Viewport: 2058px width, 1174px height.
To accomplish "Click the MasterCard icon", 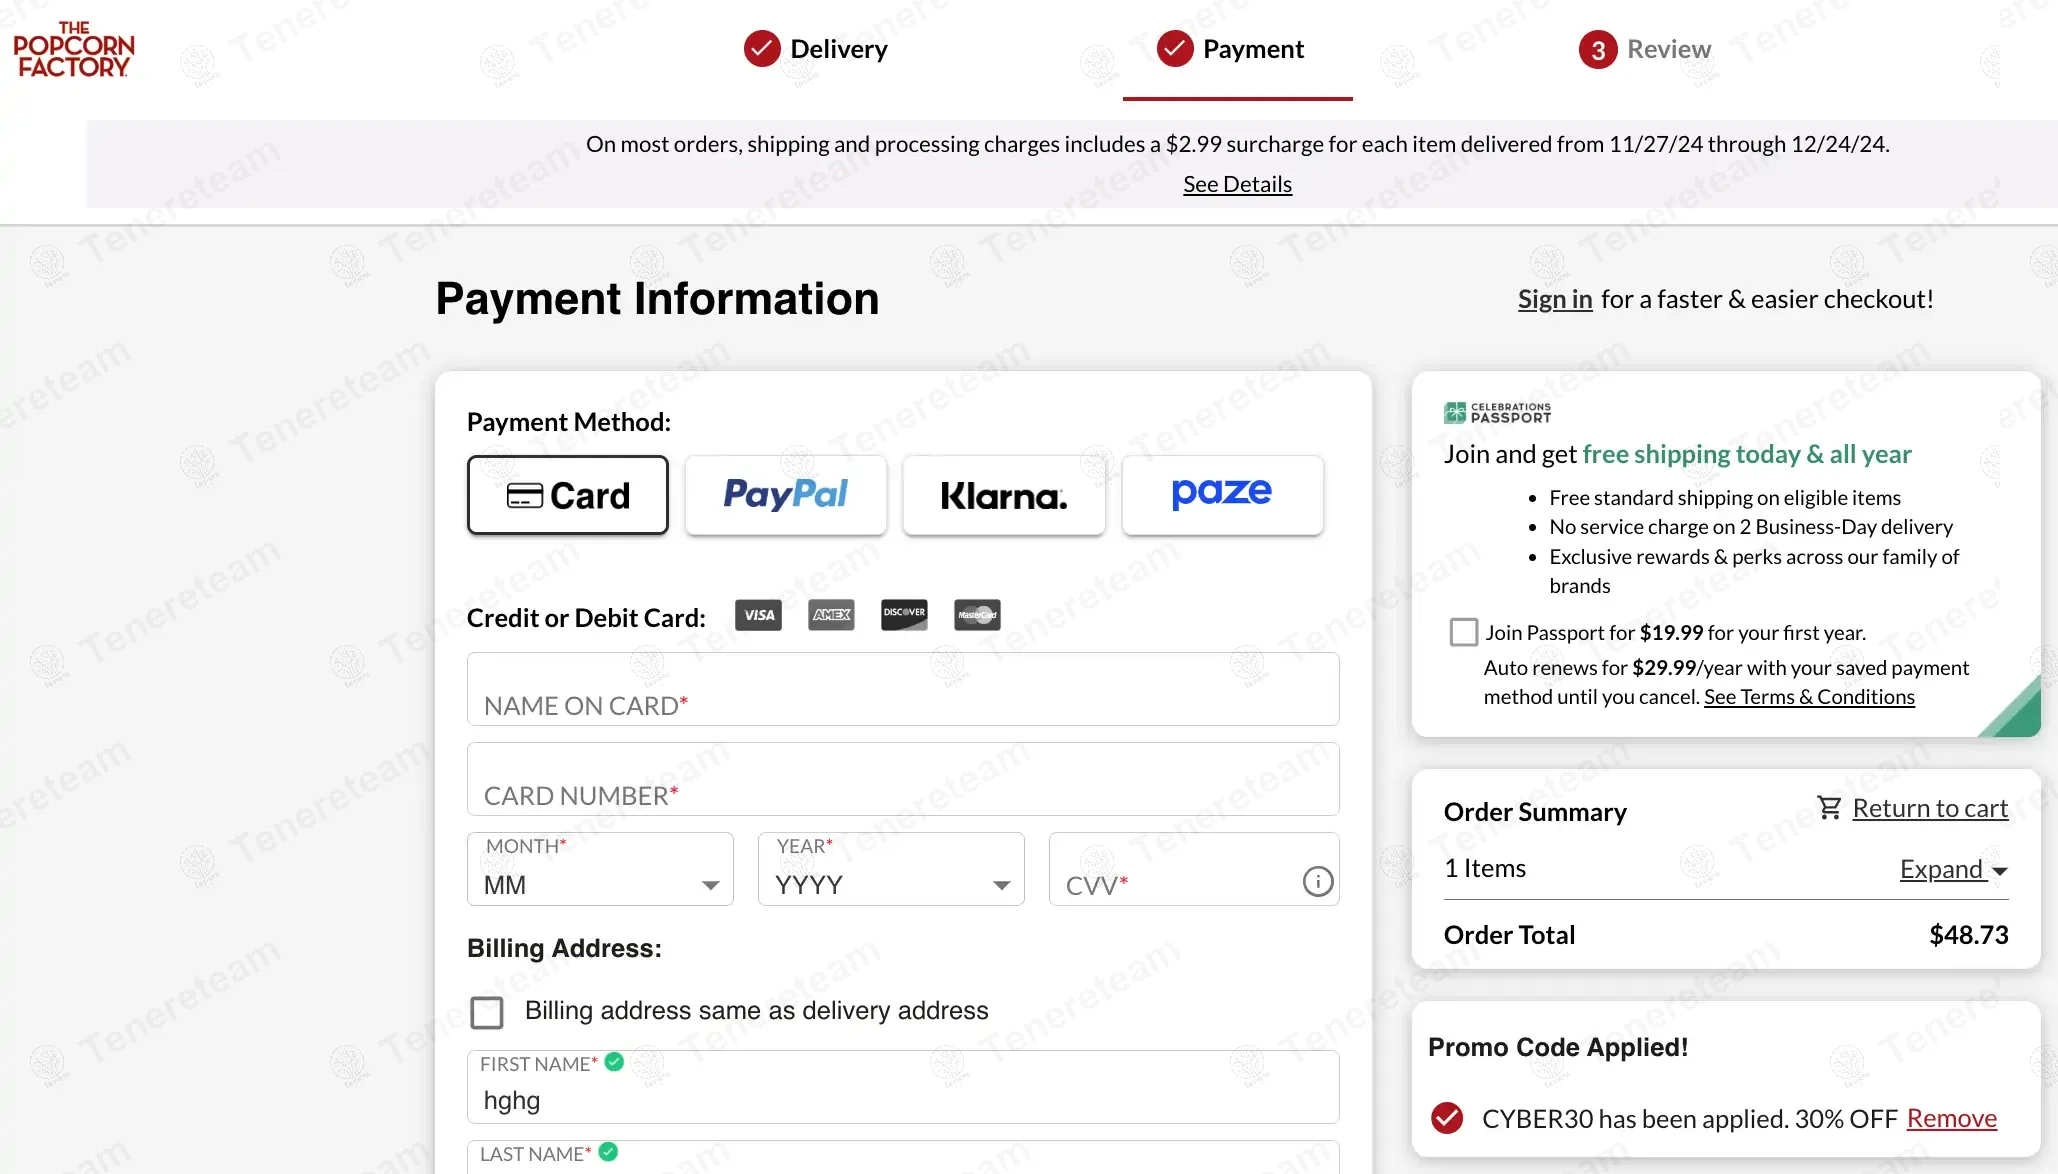I will (x=977, y=615).
